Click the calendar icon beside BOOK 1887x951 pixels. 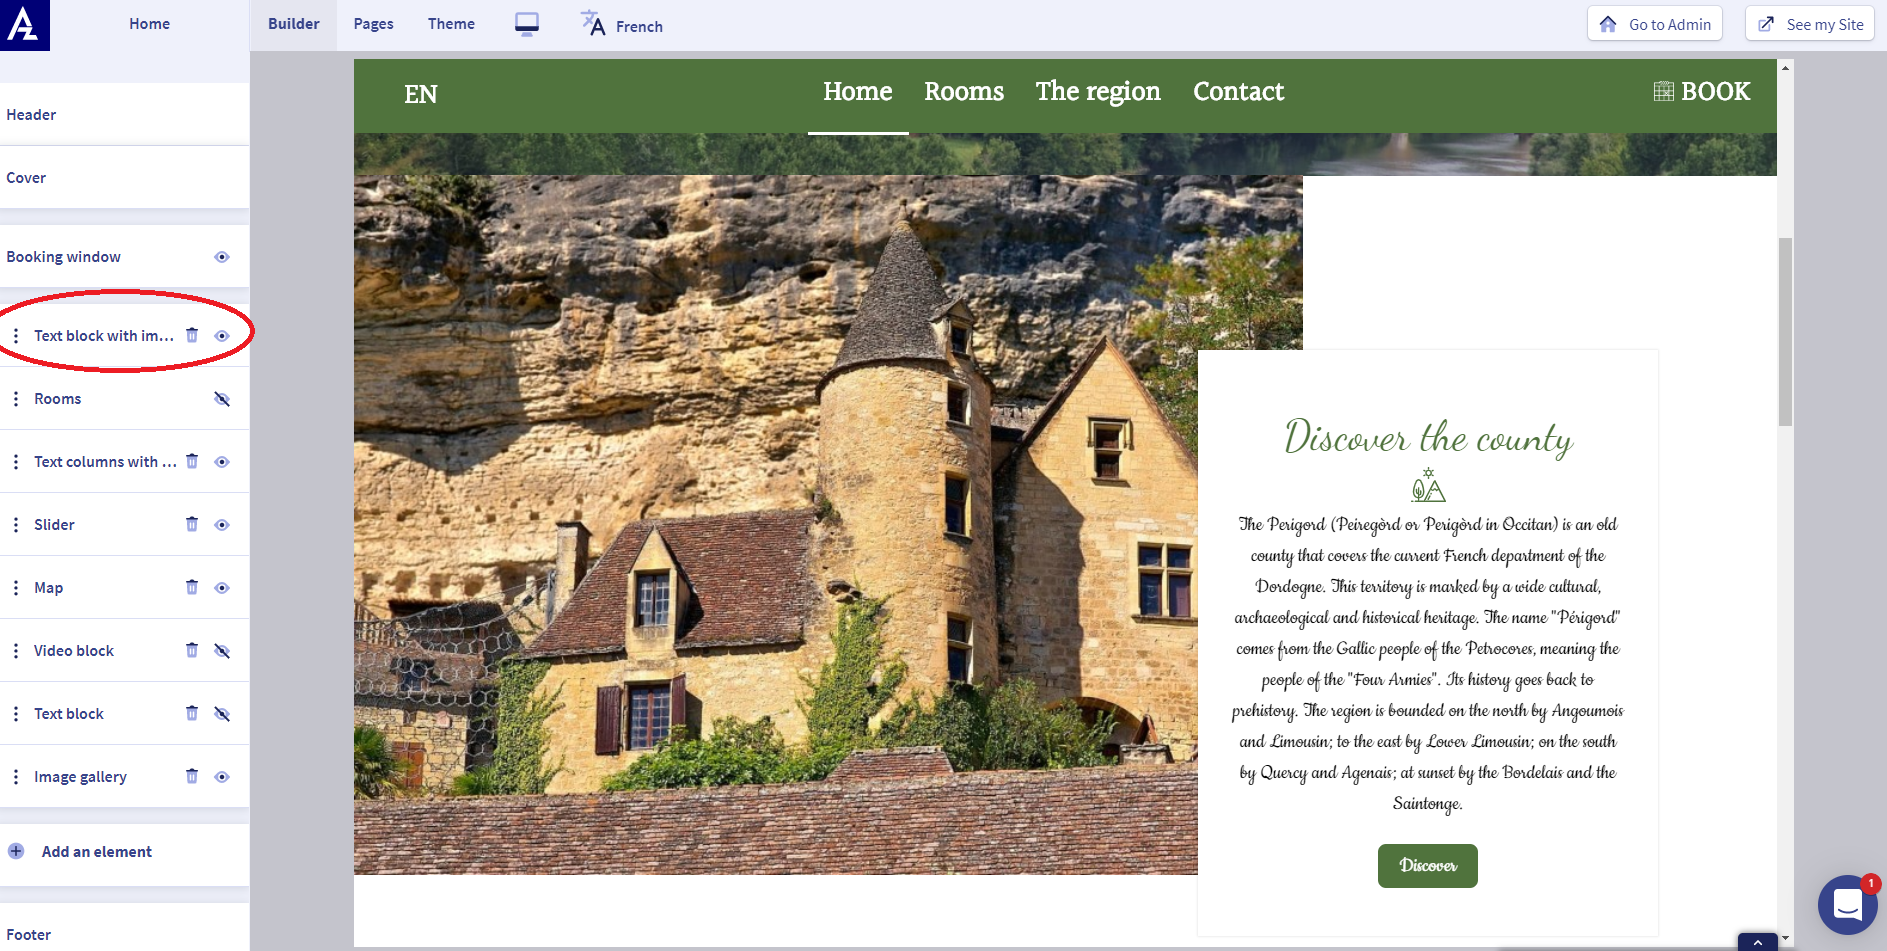(x=1663, y=91)
